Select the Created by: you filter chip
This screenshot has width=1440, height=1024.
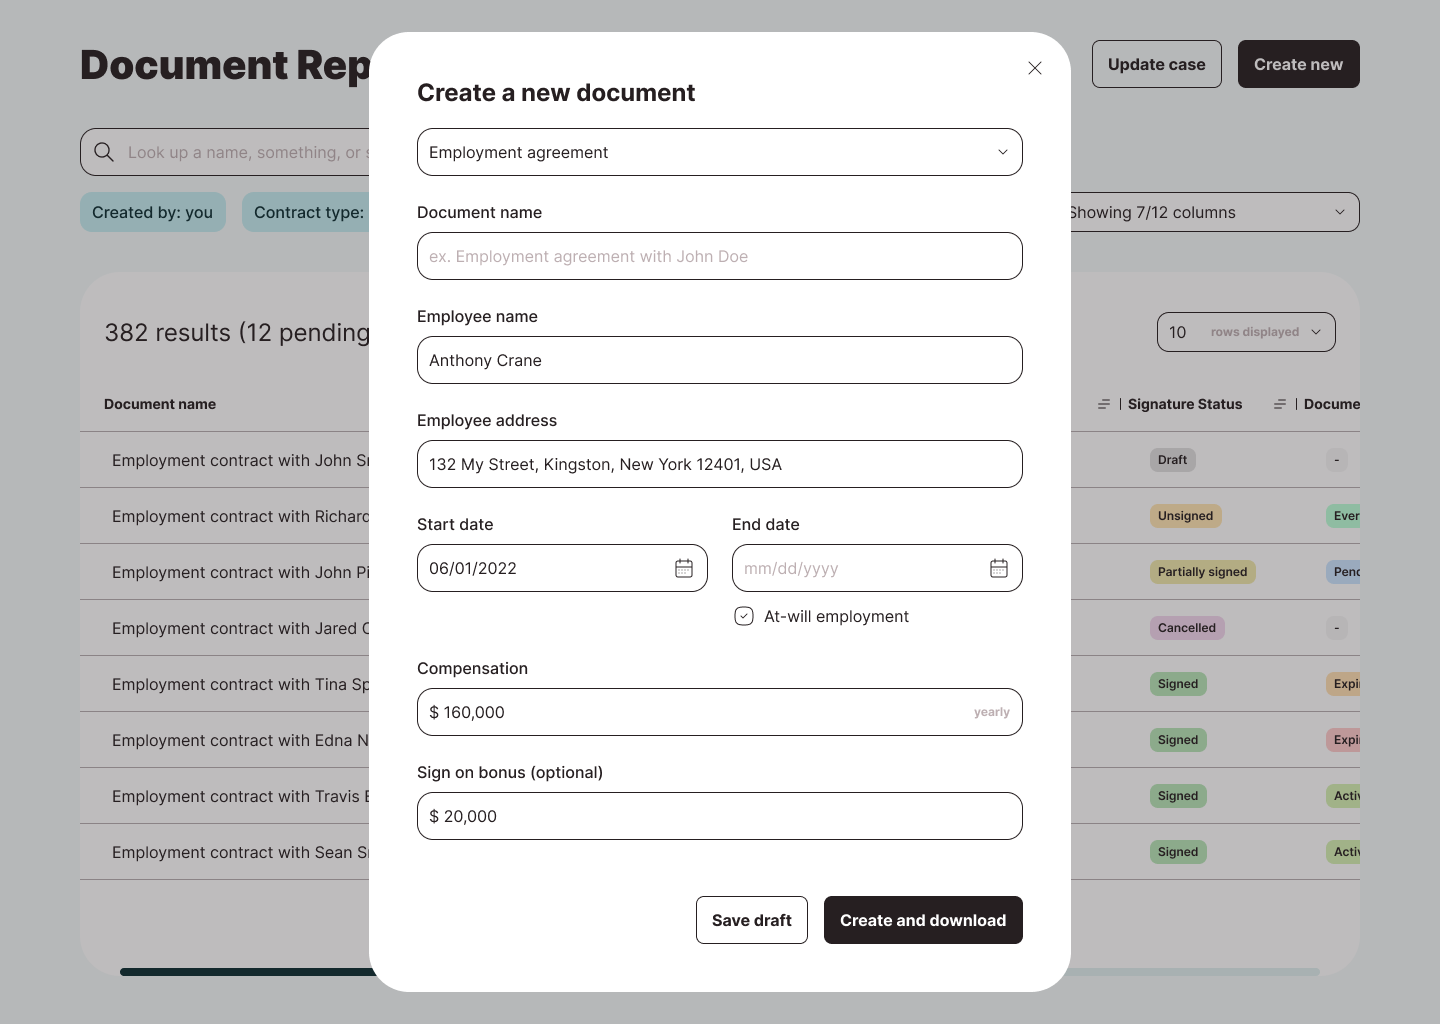152,212
